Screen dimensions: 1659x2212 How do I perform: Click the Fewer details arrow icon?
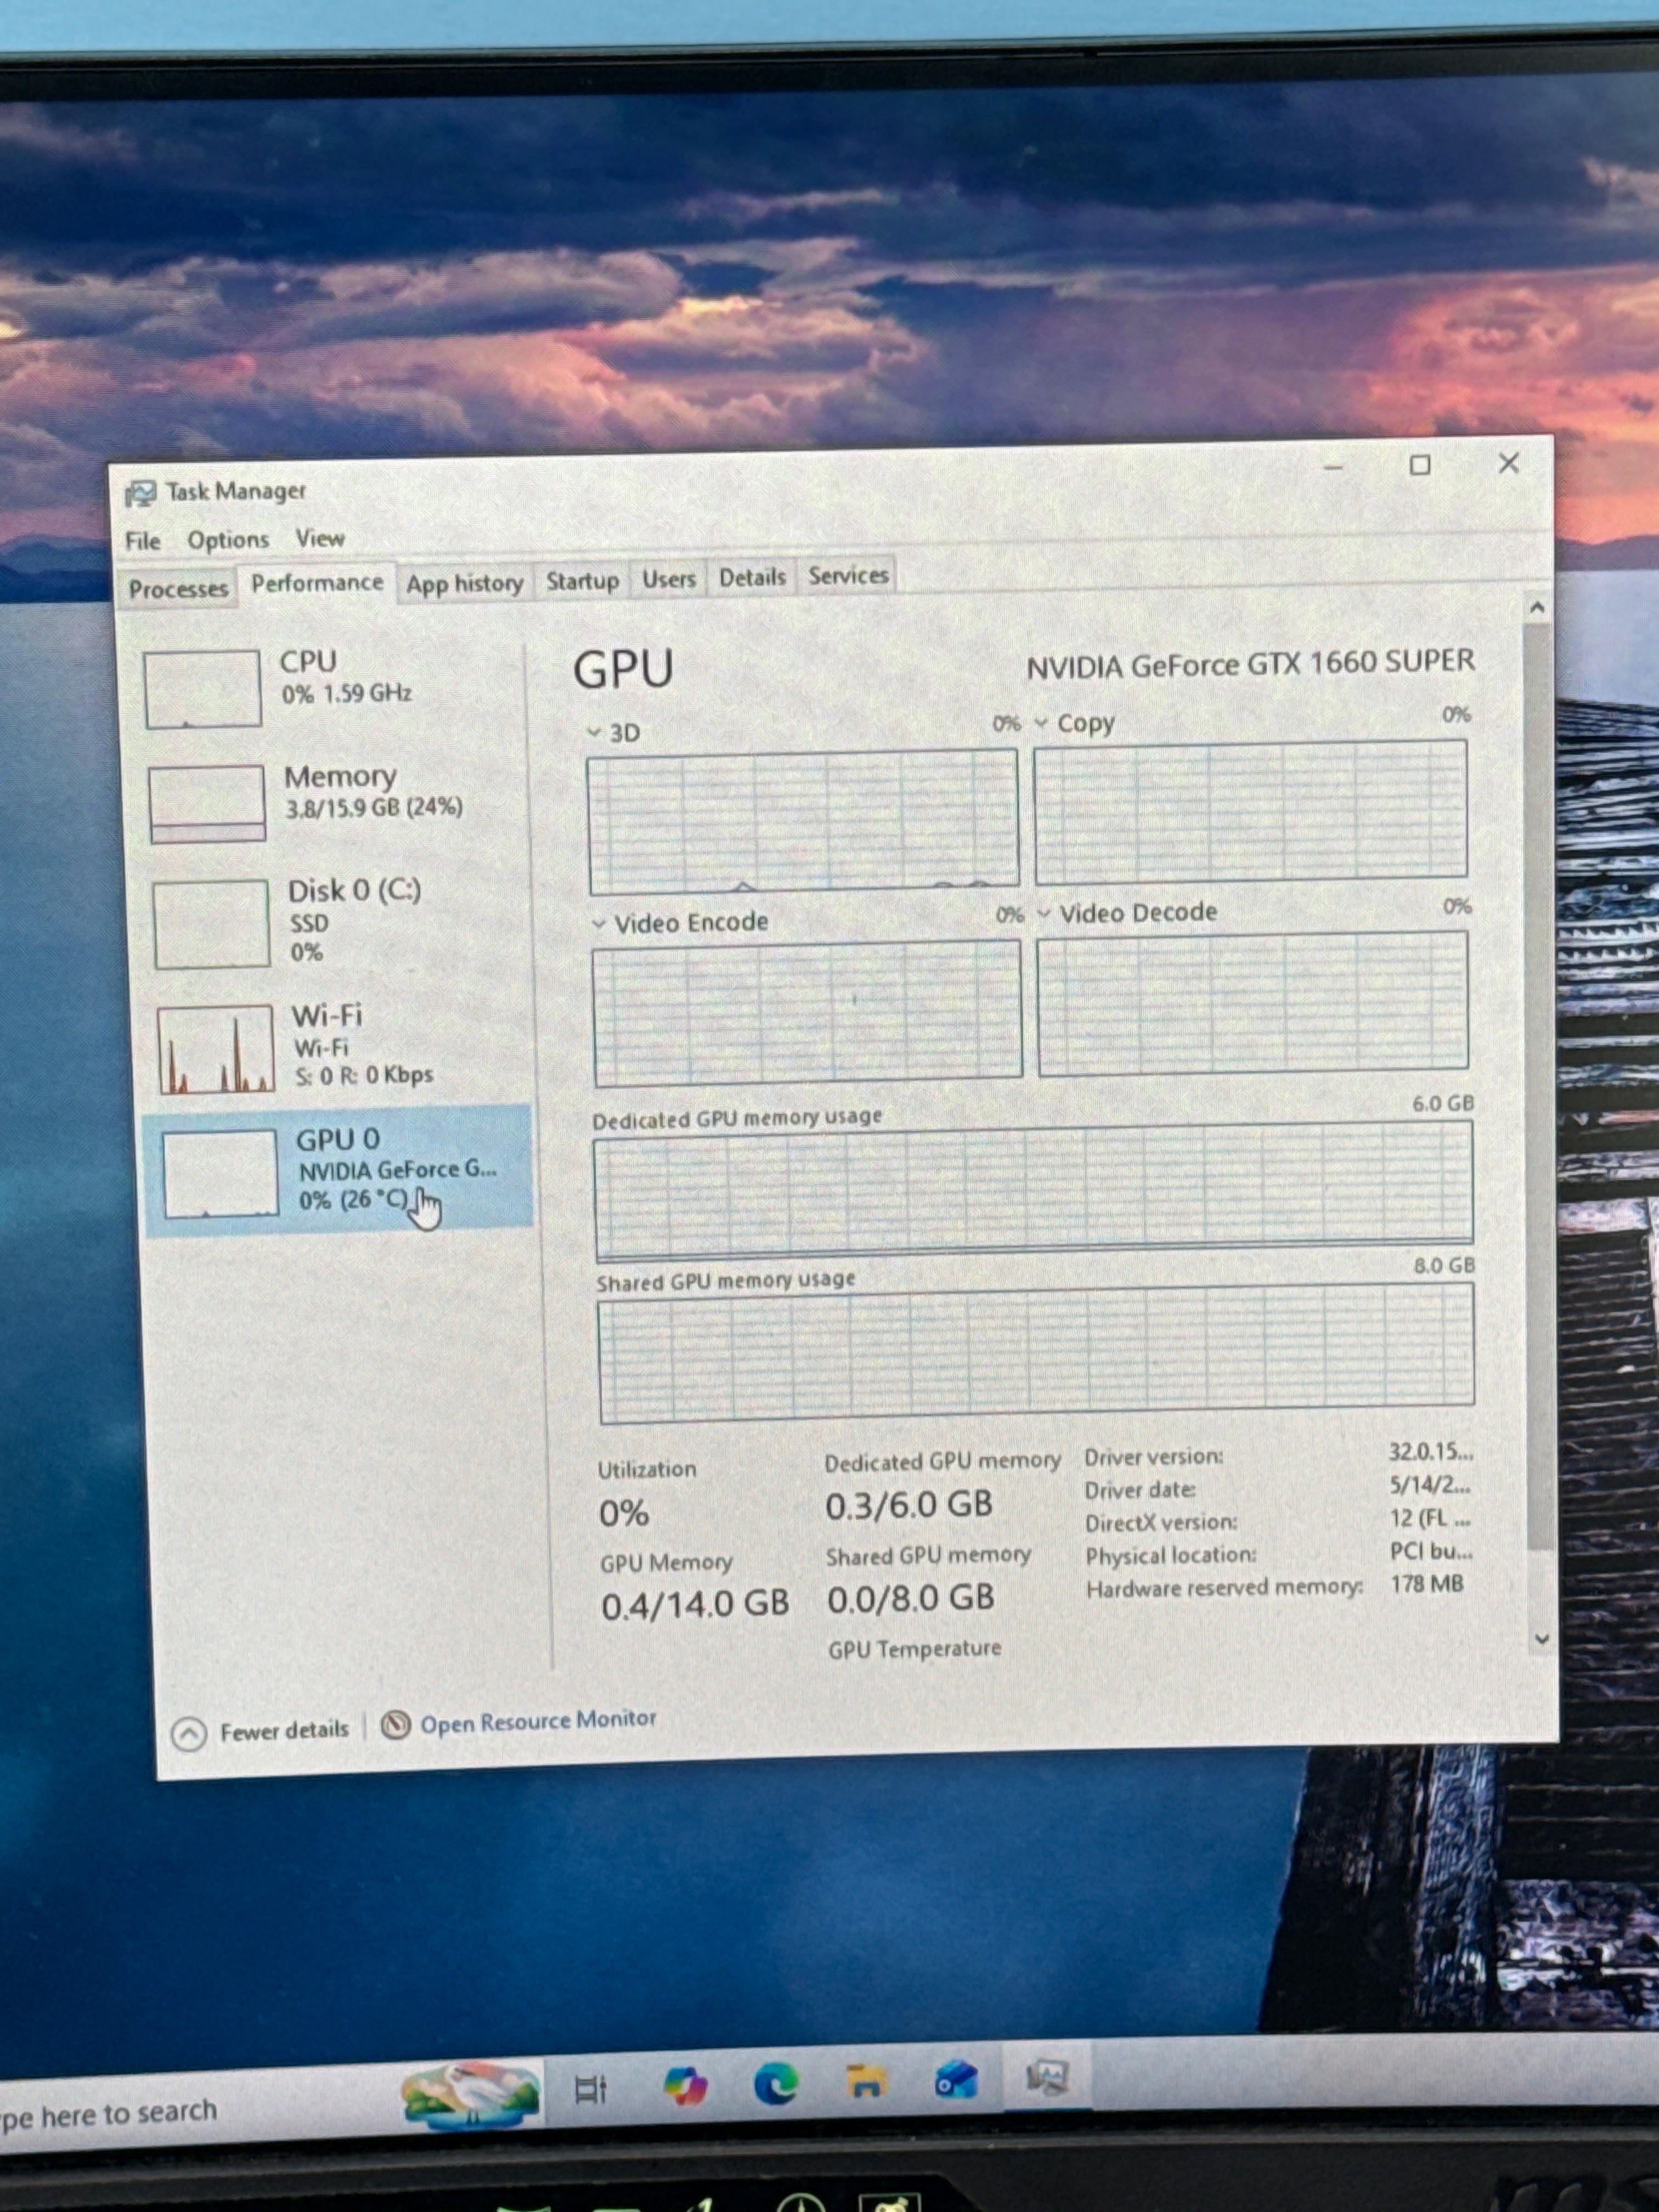[189, 1733]
